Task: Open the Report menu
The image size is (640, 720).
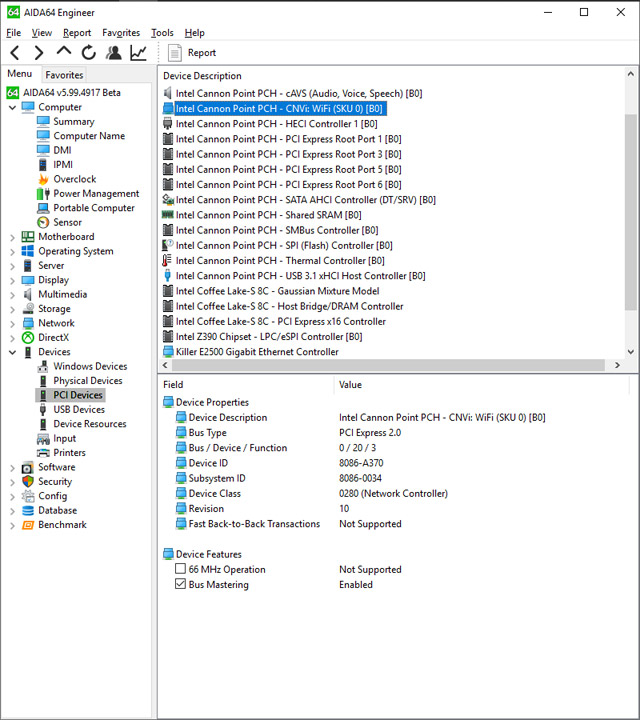Action: (x=77, y=33)
